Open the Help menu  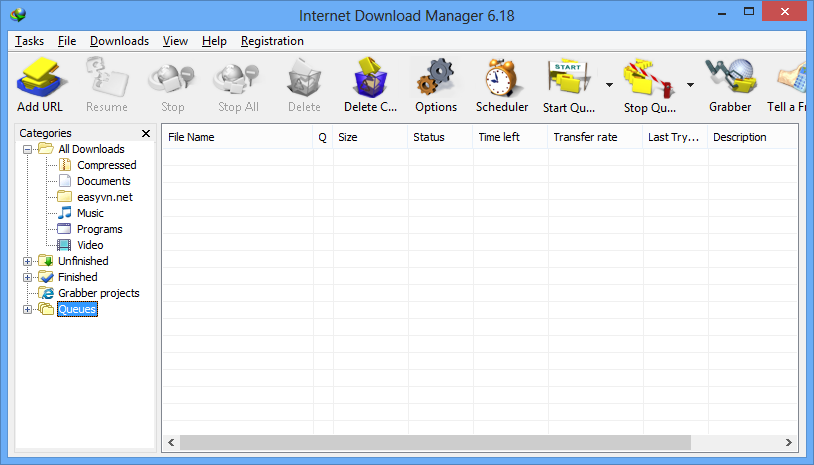click(x=214, y=41)
